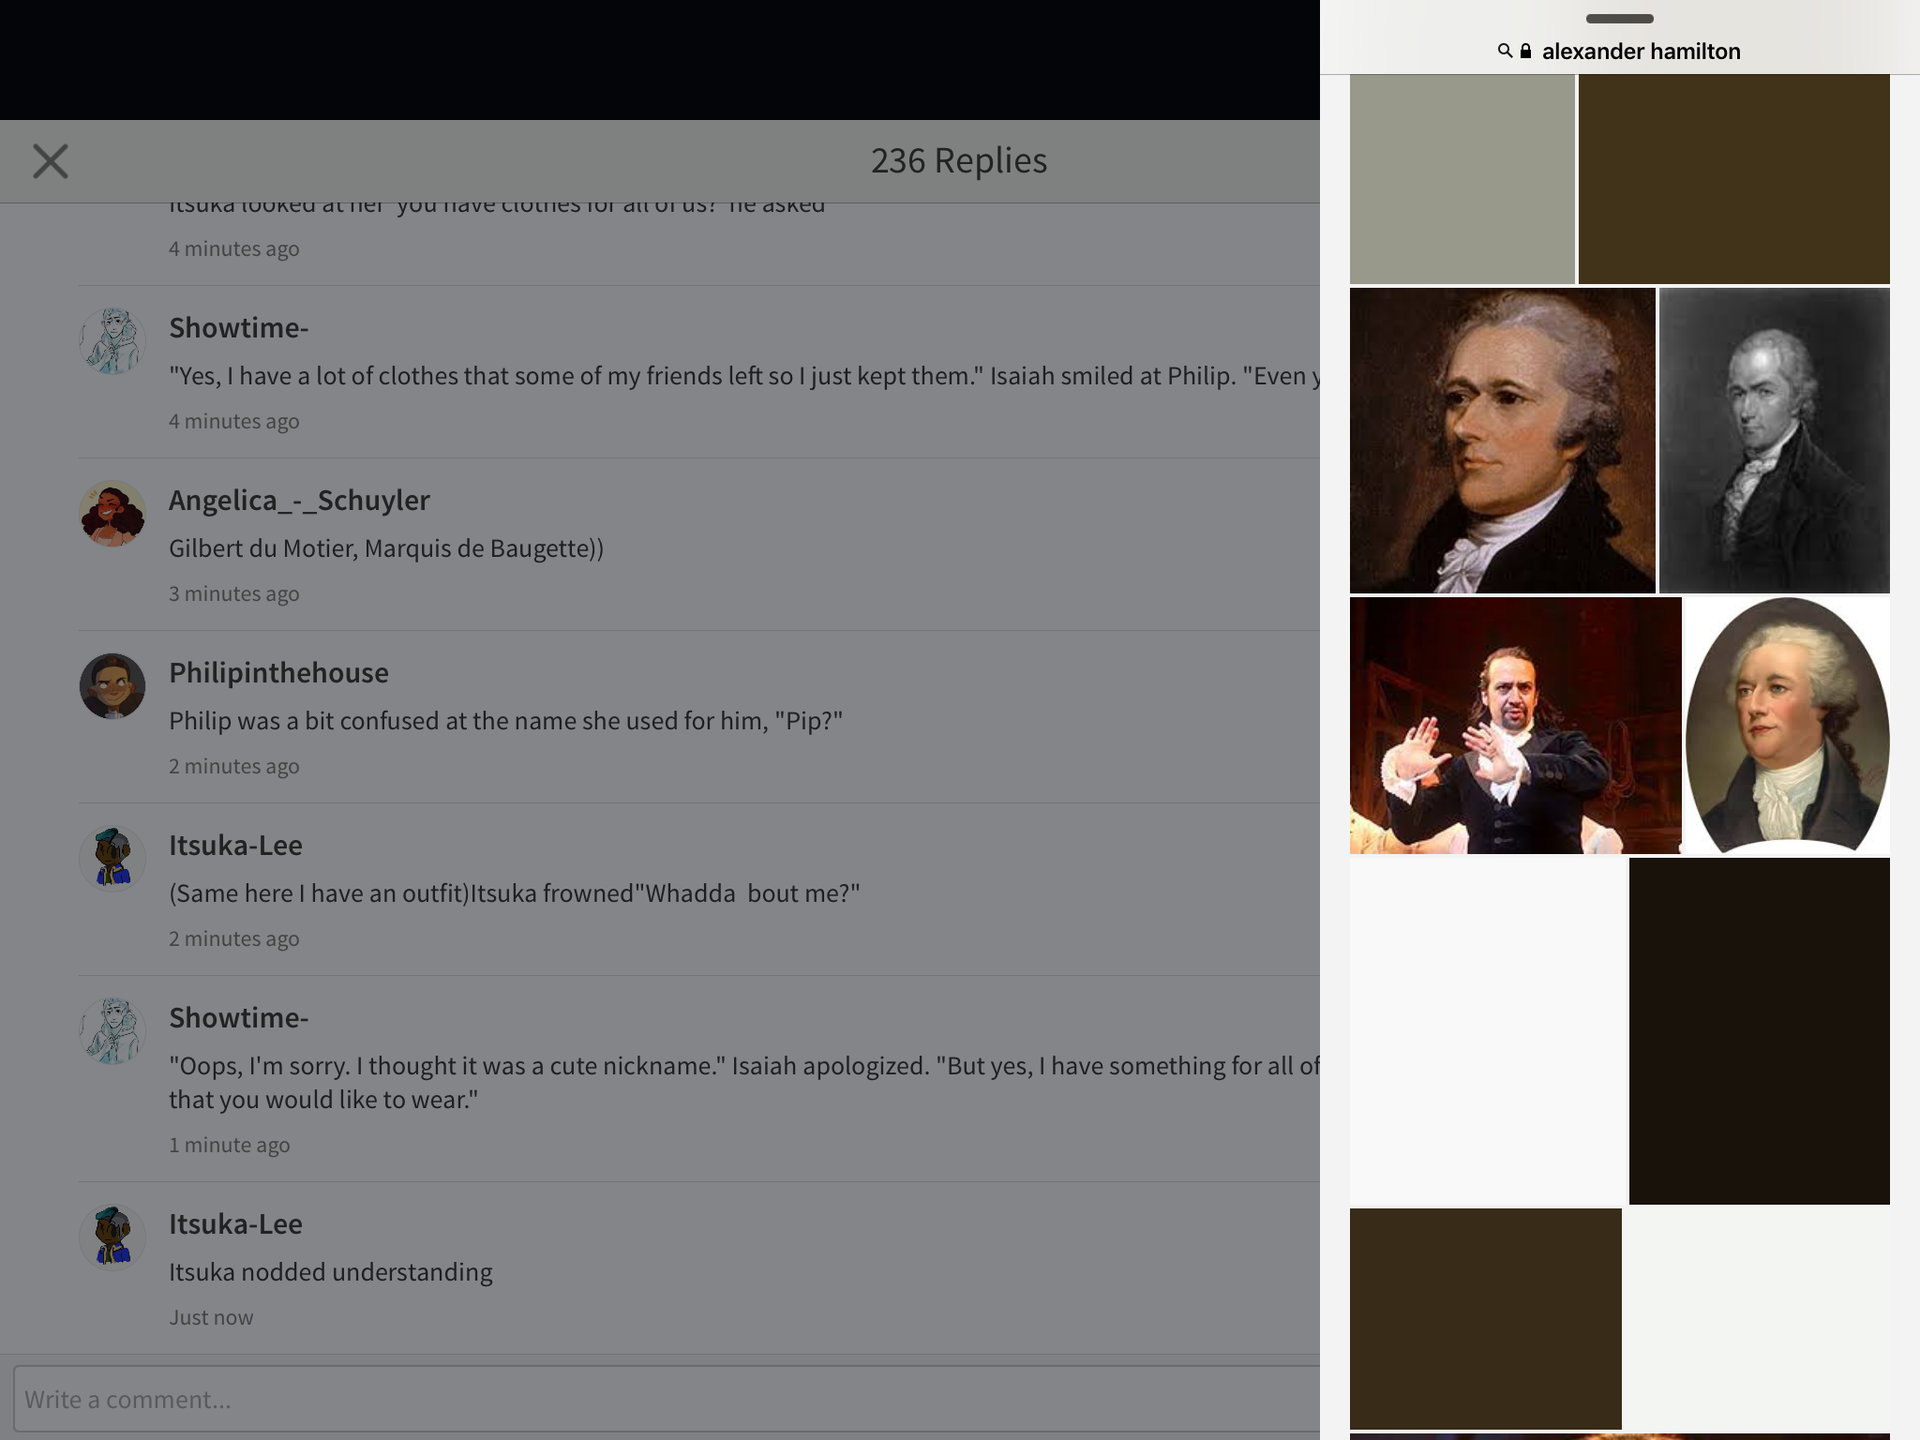
Task: Select comment '(Same here I have an outfit)'
Action: [x=514, y=893]
